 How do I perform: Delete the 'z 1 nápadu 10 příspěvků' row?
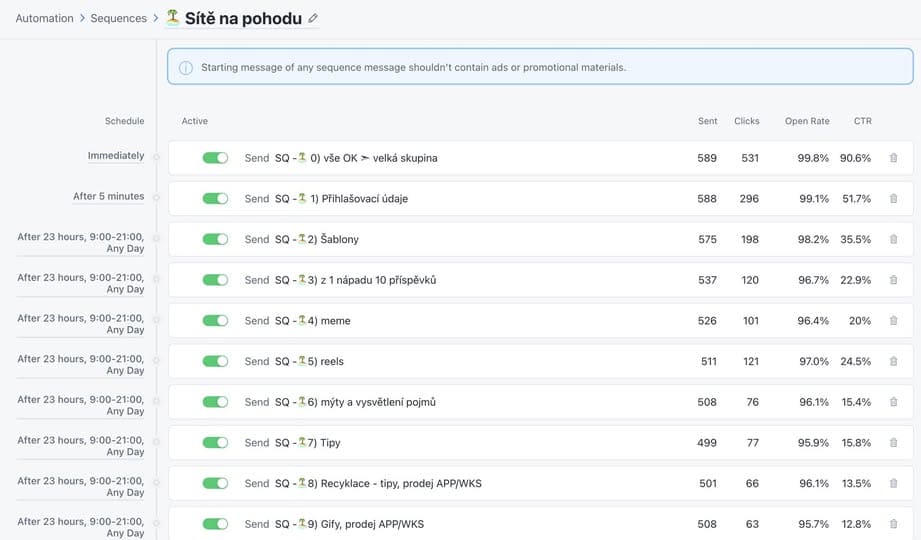click(893, 280)
